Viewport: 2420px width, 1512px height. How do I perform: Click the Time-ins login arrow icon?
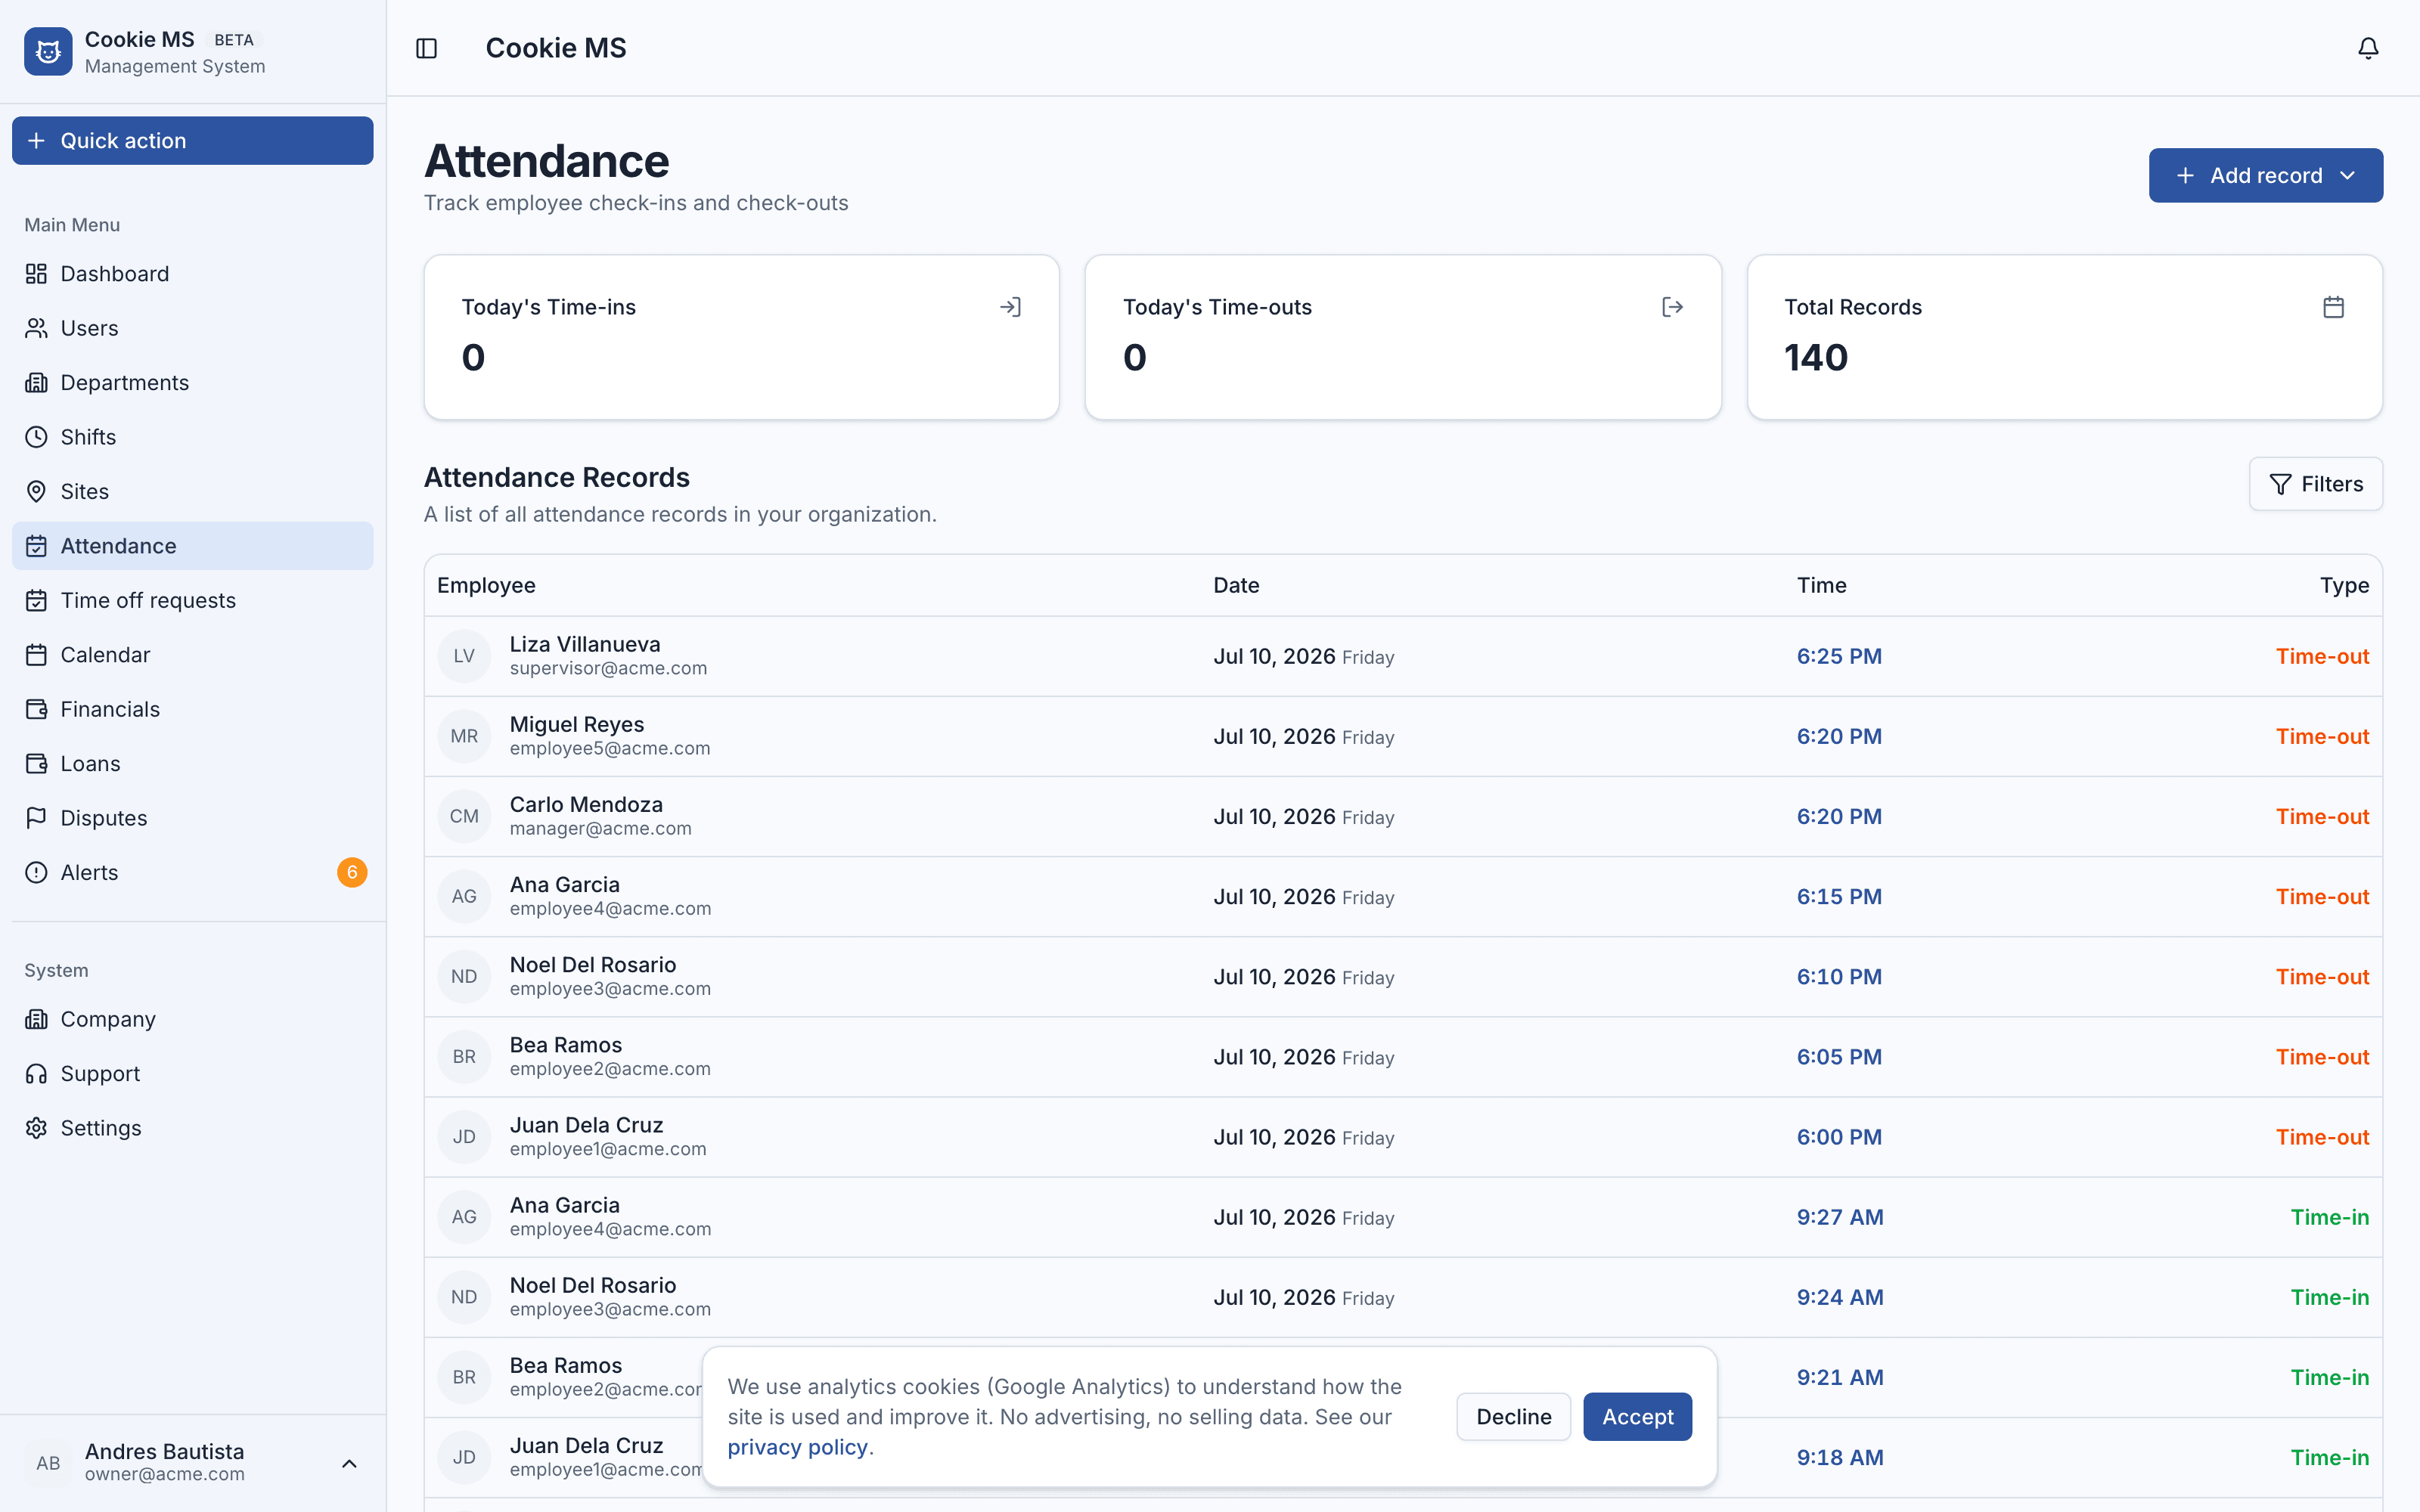coord(1010,307)
